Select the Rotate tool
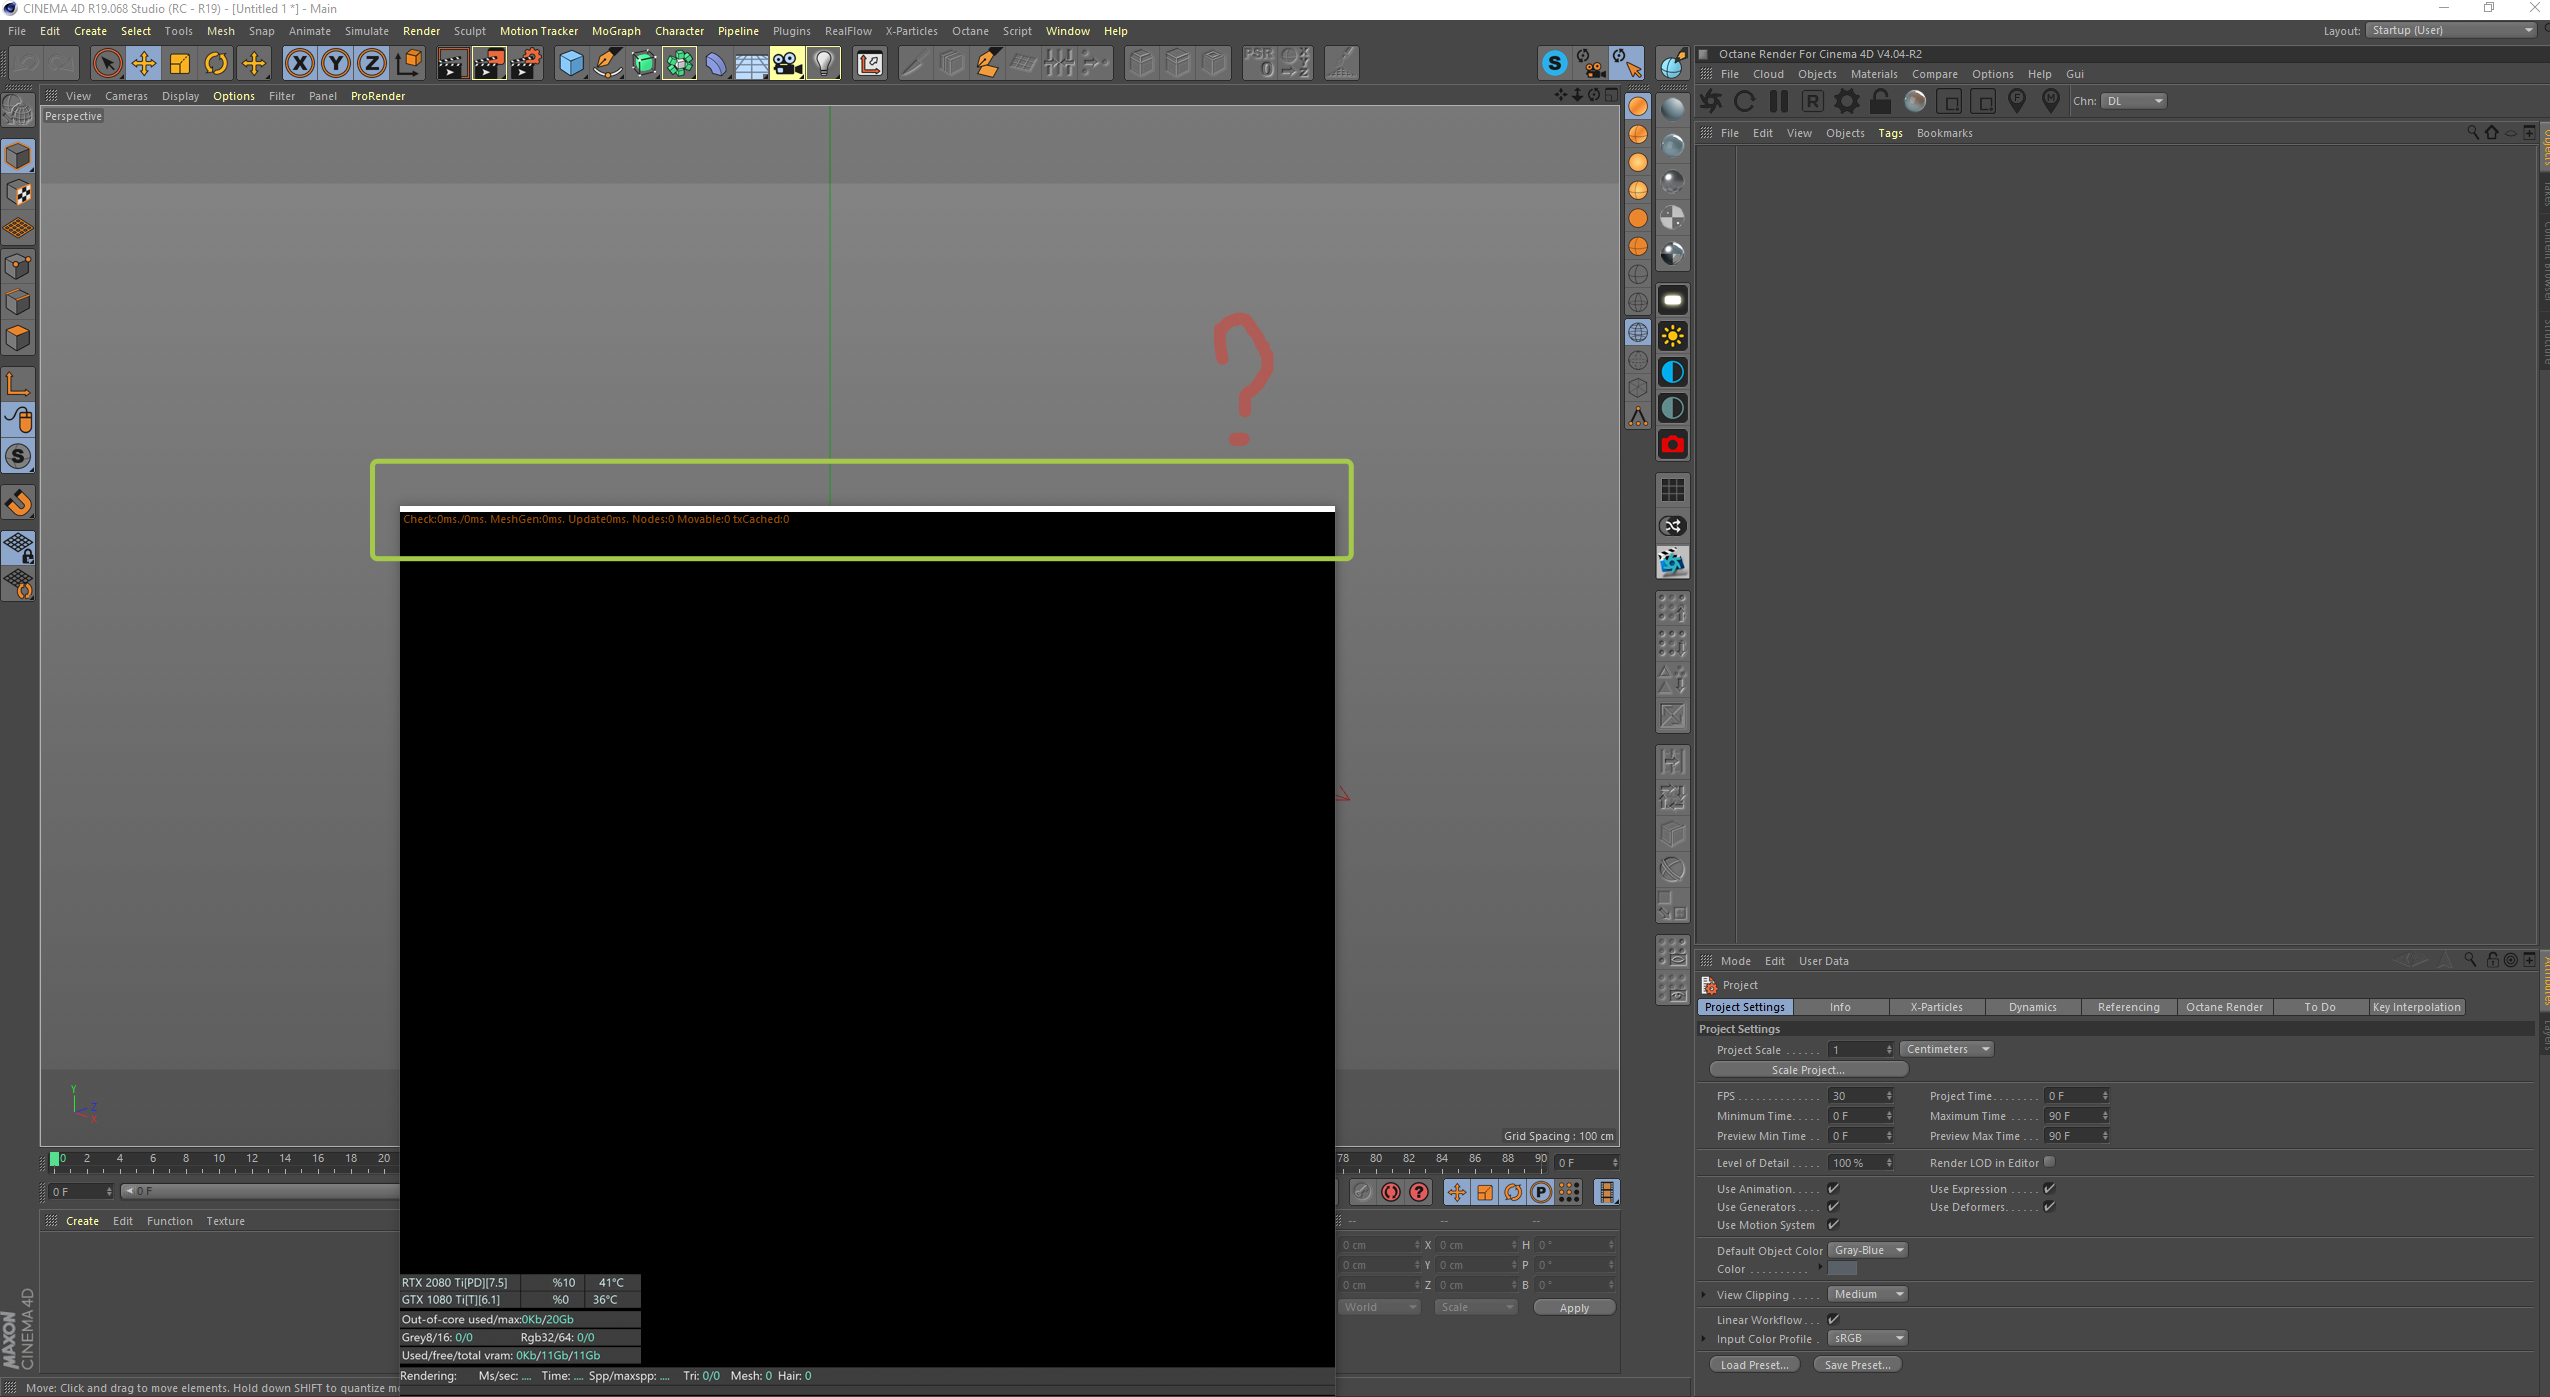 pos(216,64)
